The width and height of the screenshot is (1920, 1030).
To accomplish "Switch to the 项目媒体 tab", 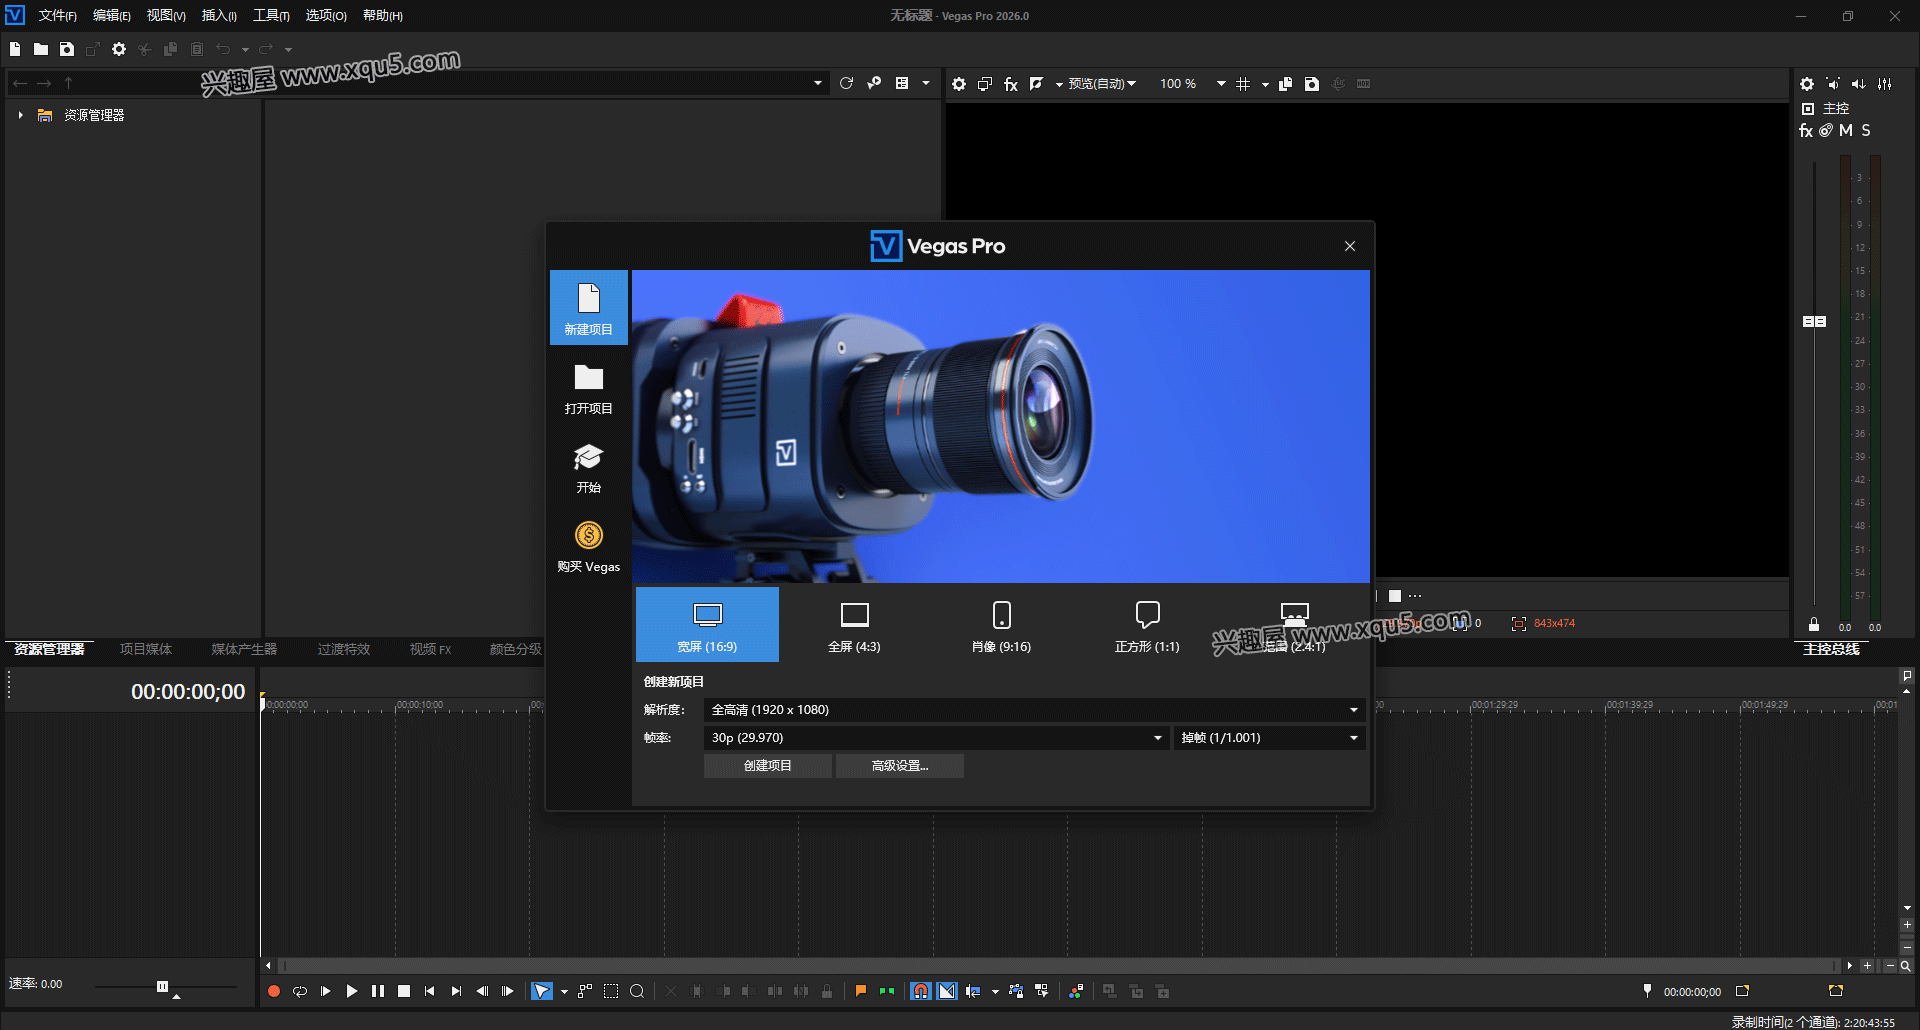I will pyautogui.click(x=146, y=649).
